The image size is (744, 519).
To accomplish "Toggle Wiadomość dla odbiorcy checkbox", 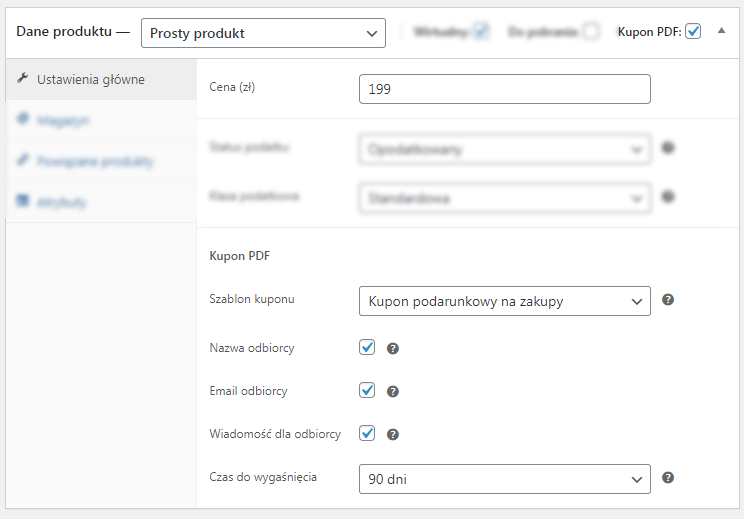I will point(367,433).
